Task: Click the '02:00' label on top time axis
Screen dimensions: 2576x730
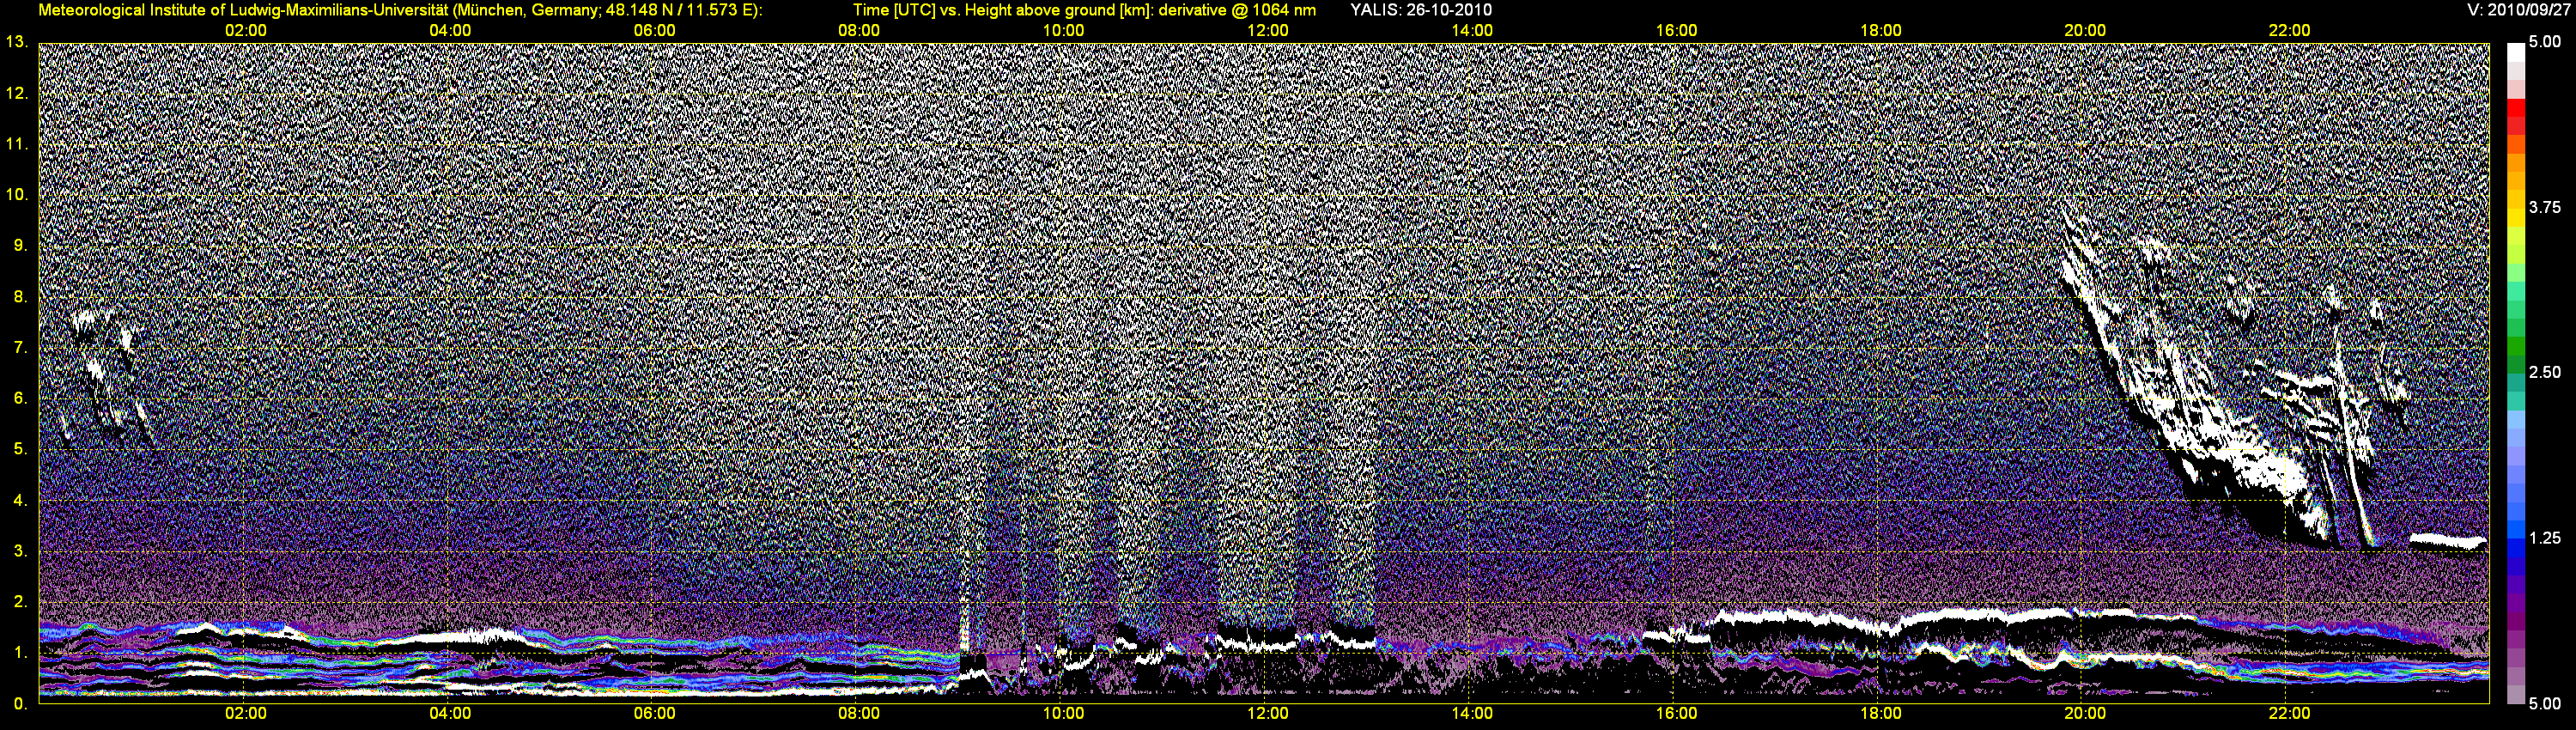Action: (246, 31)
